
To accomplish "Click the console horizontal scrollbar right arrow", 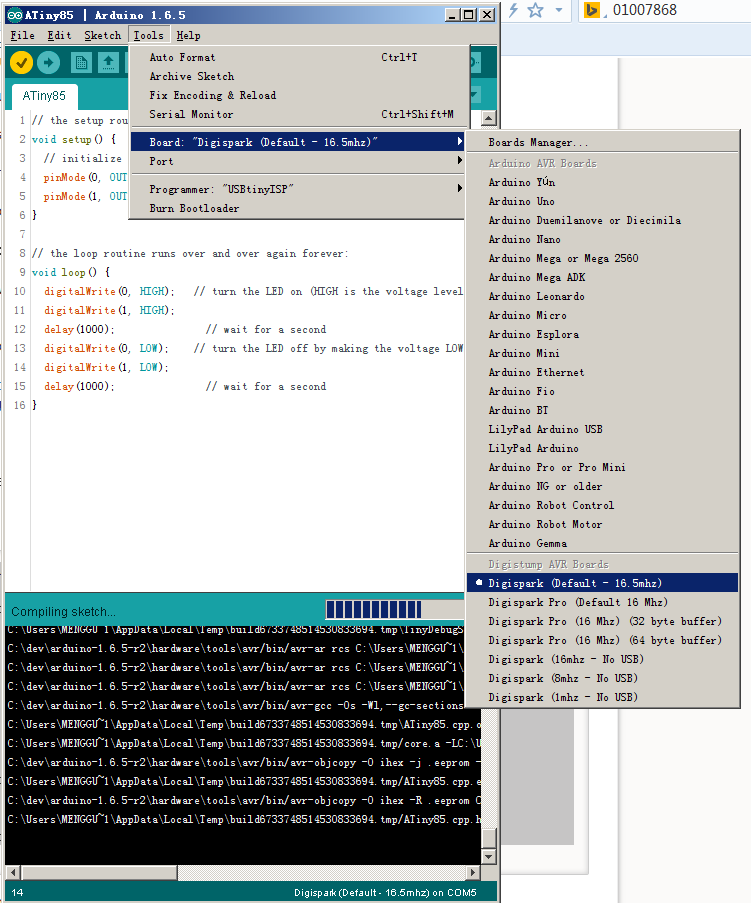I will tap(473, 872).
